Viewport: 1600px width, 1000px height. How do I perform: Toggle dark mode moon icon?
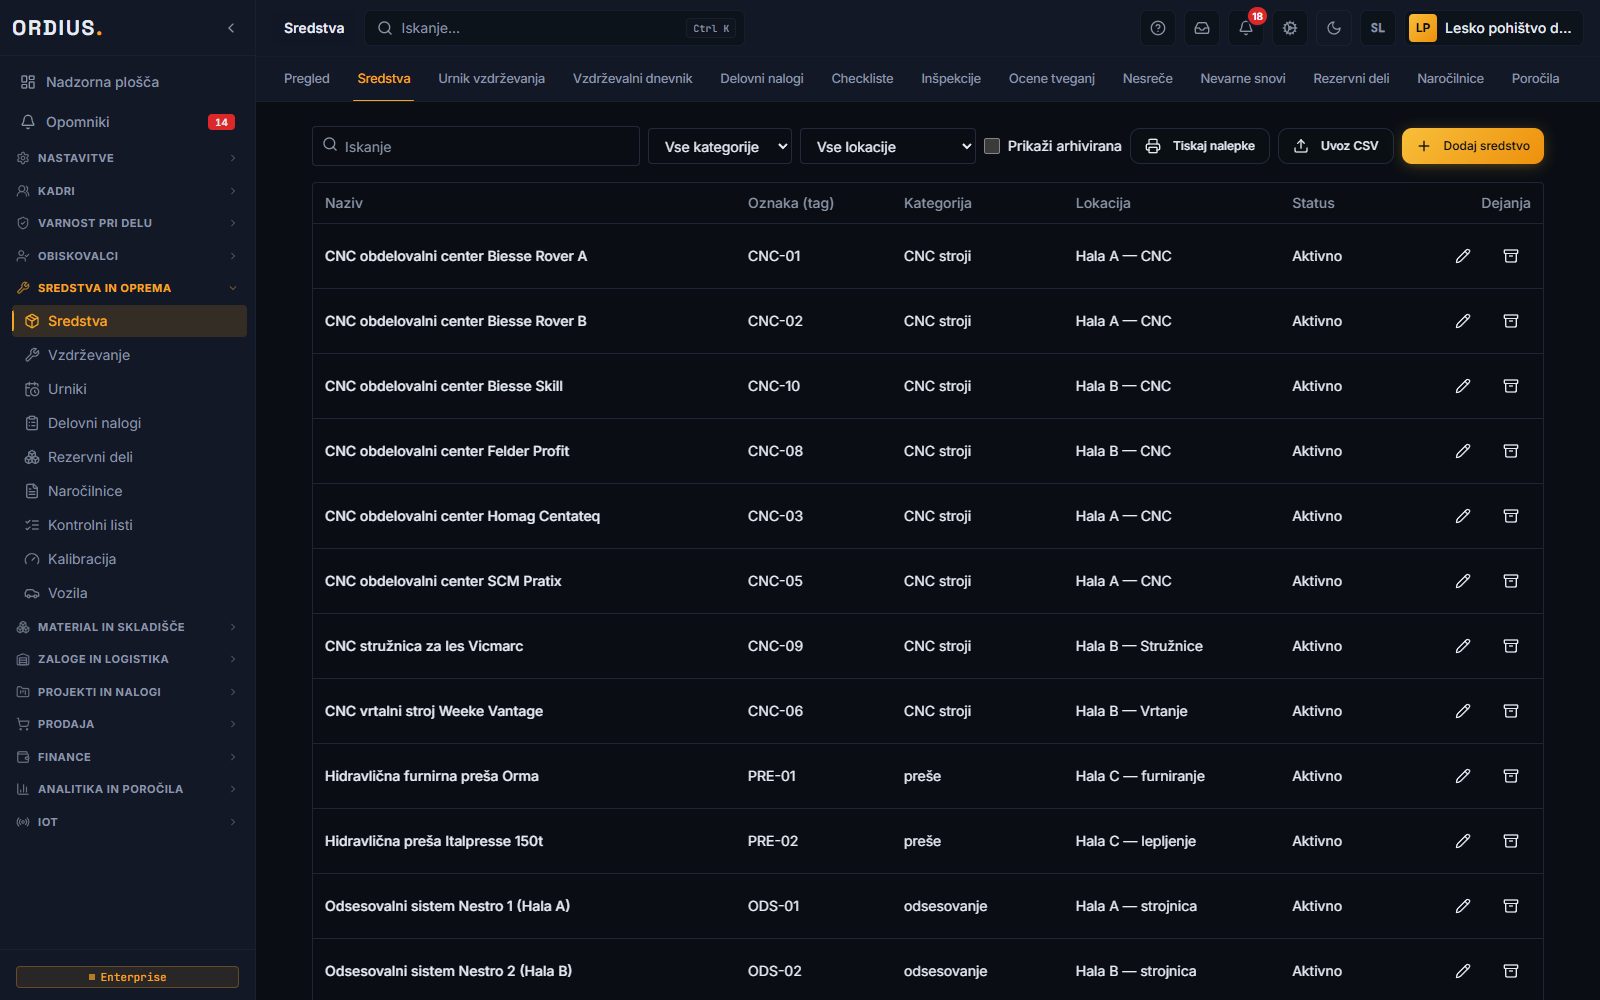[x=1334, y=28]
